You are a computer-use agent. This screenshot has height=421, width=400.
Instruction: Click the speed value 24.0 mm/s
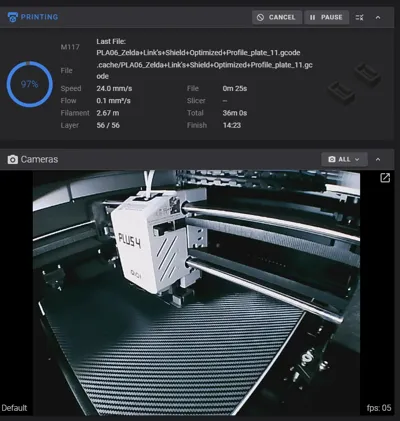point(114,88)
